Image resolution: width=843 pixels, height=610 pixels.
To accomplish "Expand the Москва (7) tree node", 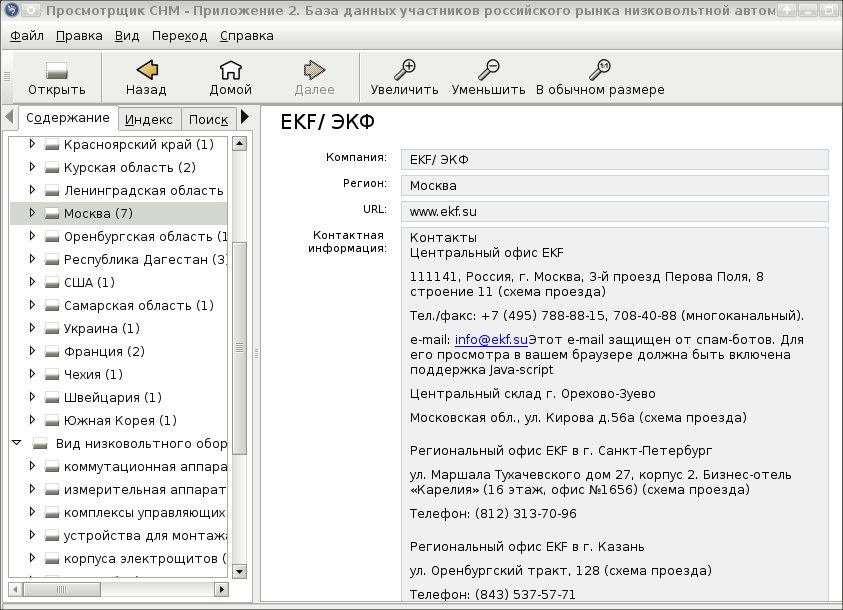I will 32,213.
